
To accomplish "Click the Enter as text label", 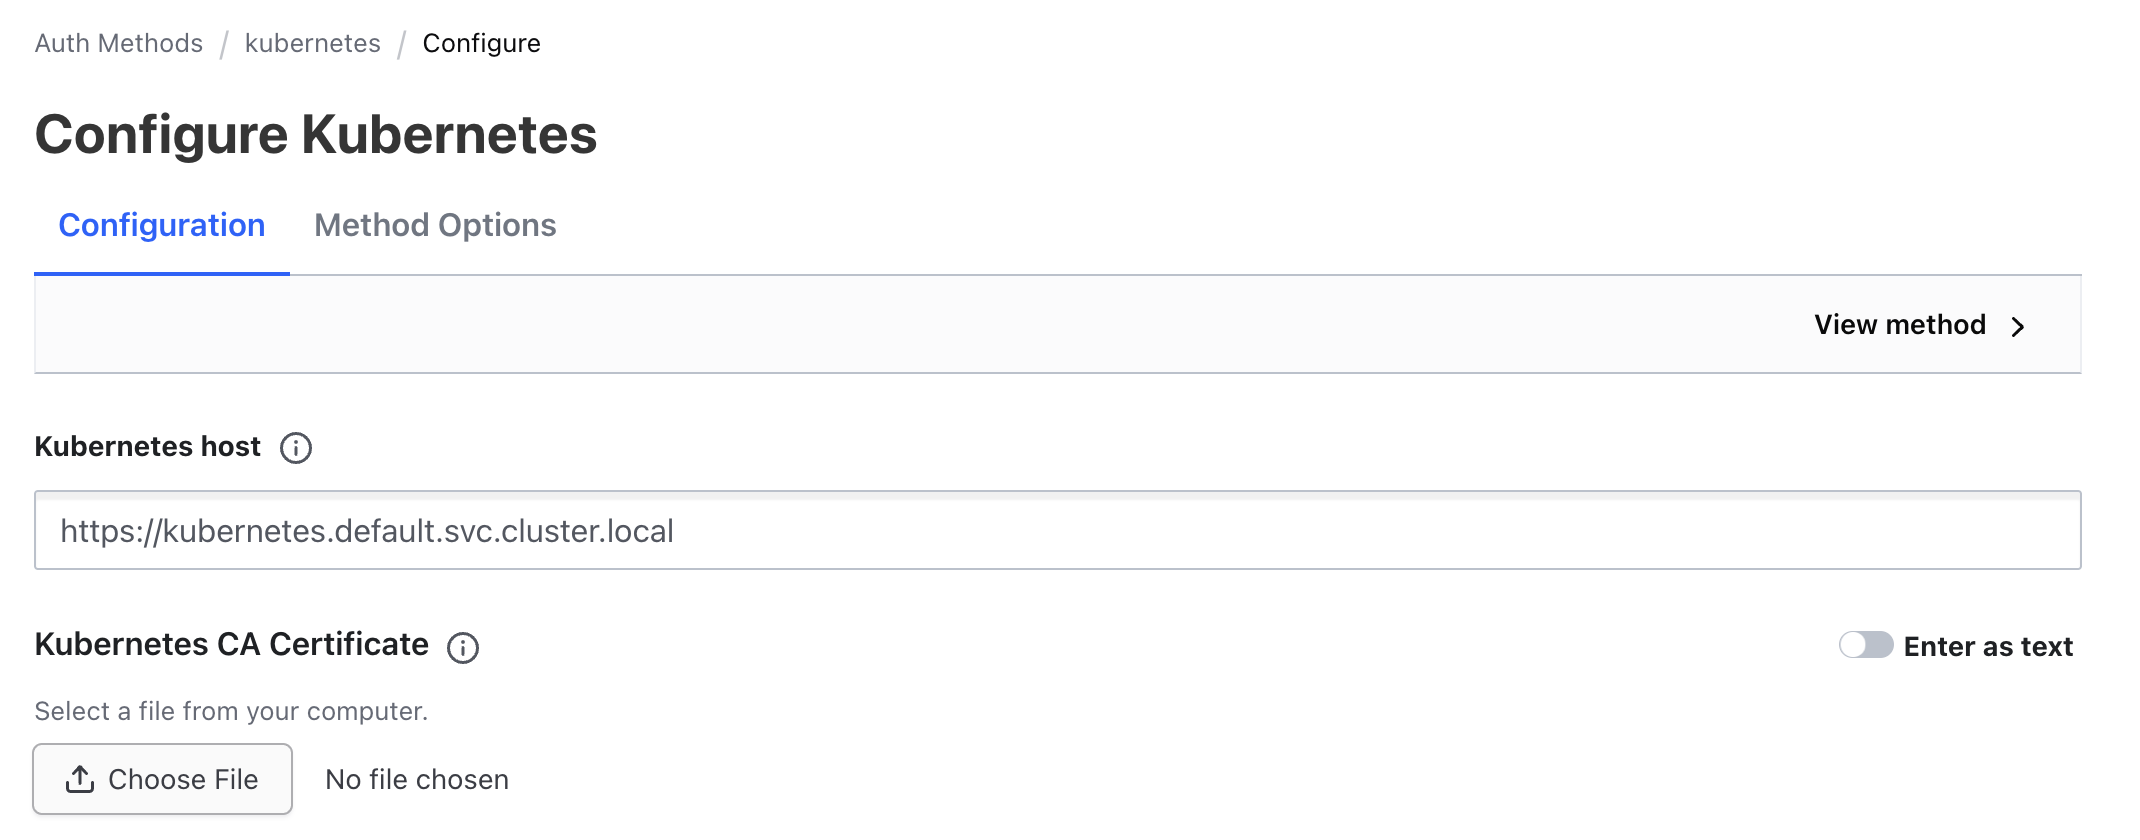I will 1988,647.
